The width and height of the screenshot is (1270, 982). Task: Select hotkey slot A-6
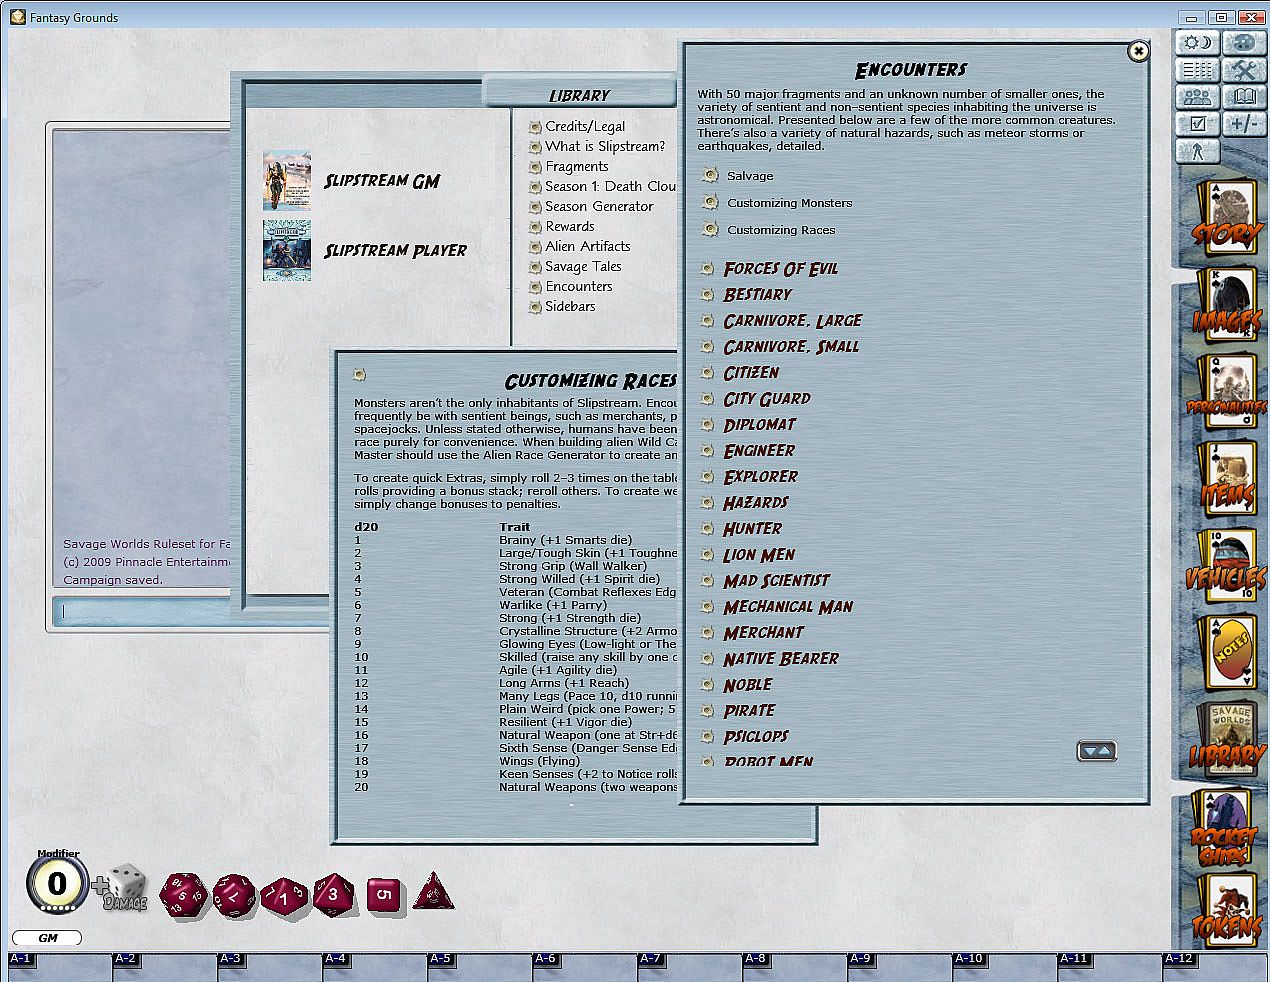(583, 965)
